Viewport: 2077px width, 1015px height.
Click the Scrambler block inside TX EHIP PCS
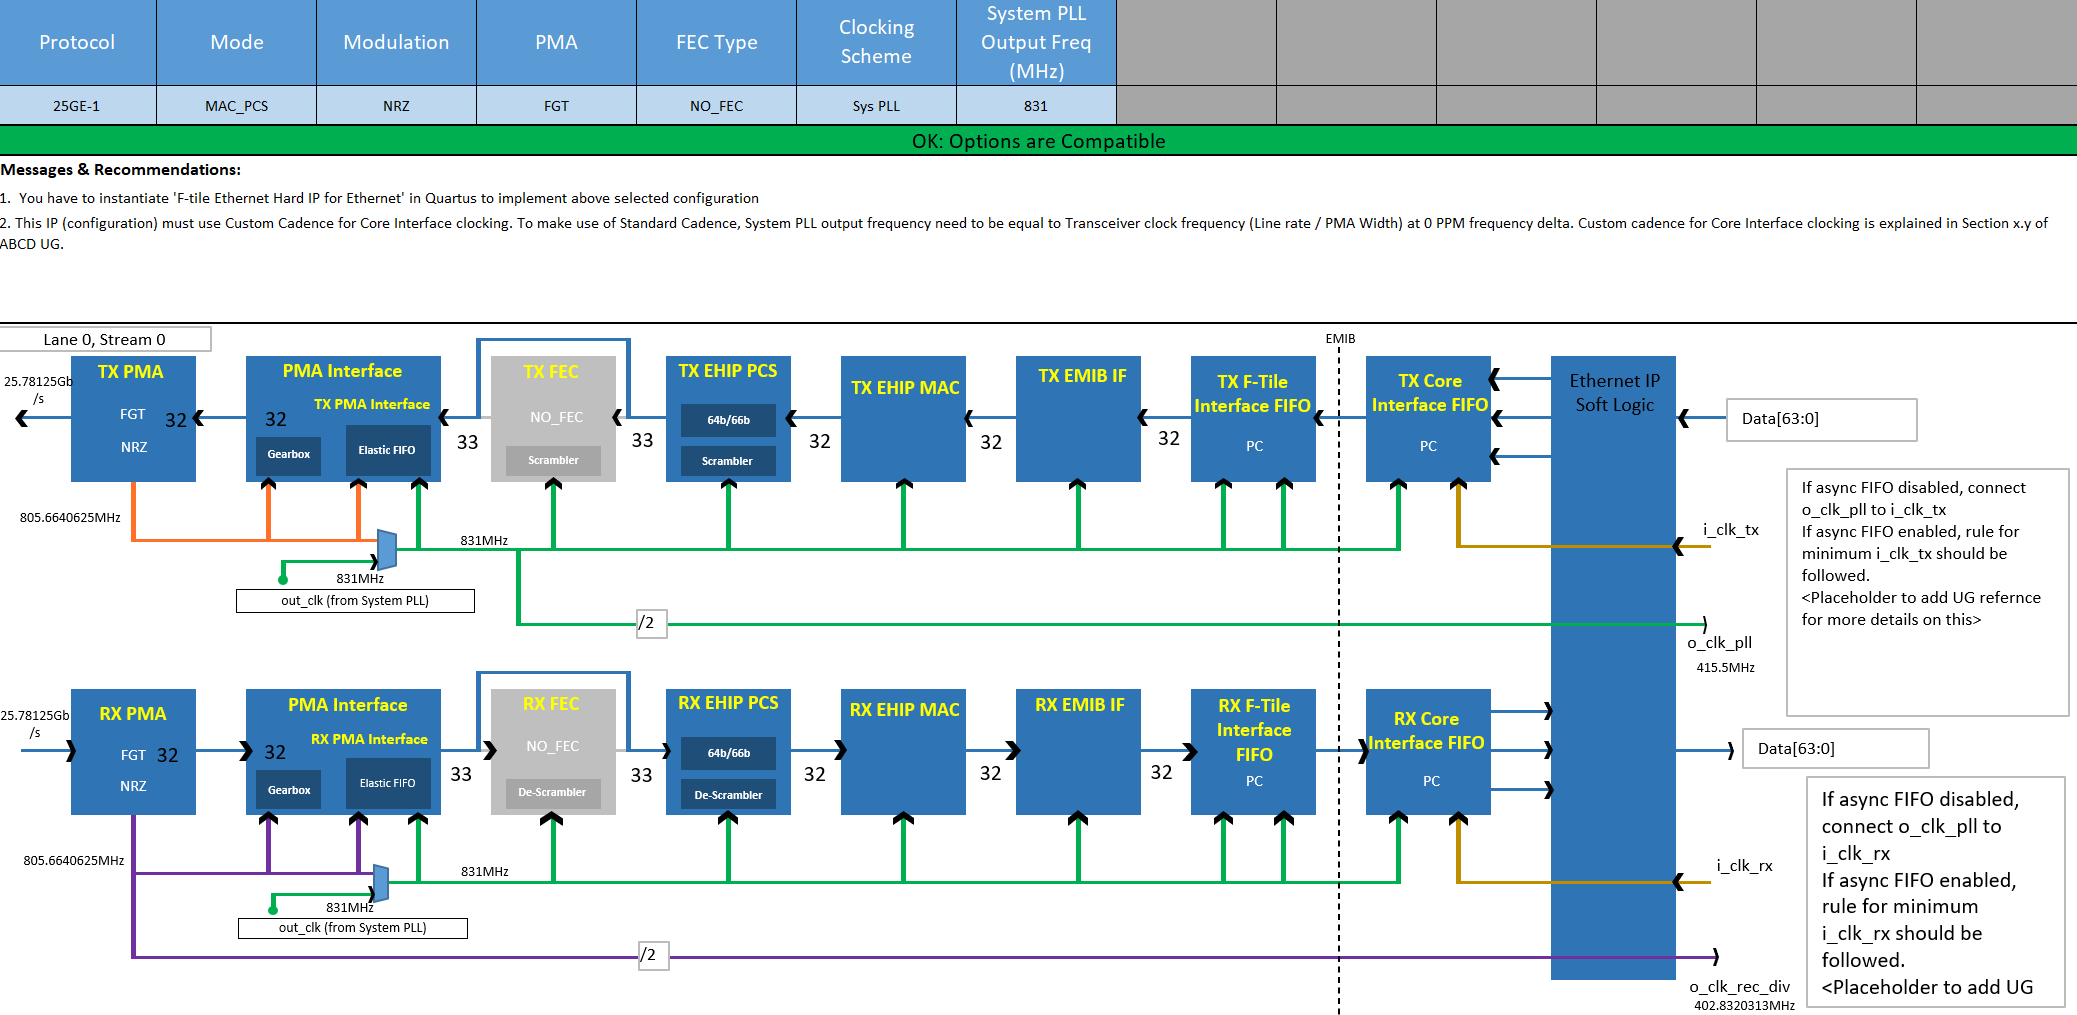pos(727,461)
